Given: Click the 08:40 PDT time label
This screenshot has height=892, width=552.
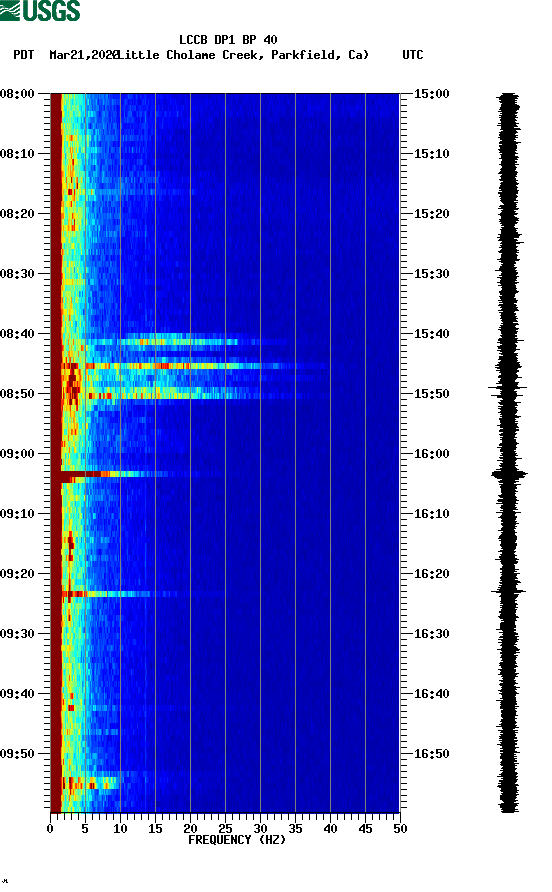Looking at the screenshot, I should click(18, 334).
